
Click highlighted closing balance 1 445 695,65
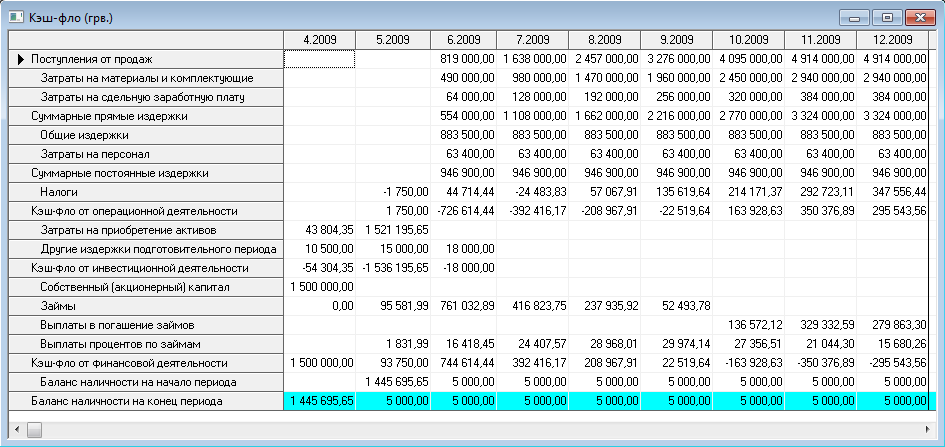(x=319, y=401)
